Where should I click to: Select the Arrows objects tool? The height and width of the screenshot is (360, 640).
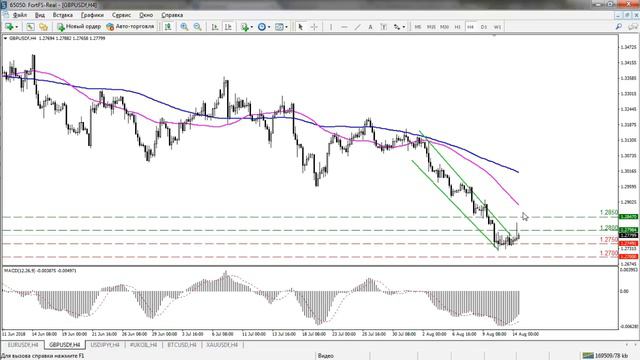tap(397, 27)
